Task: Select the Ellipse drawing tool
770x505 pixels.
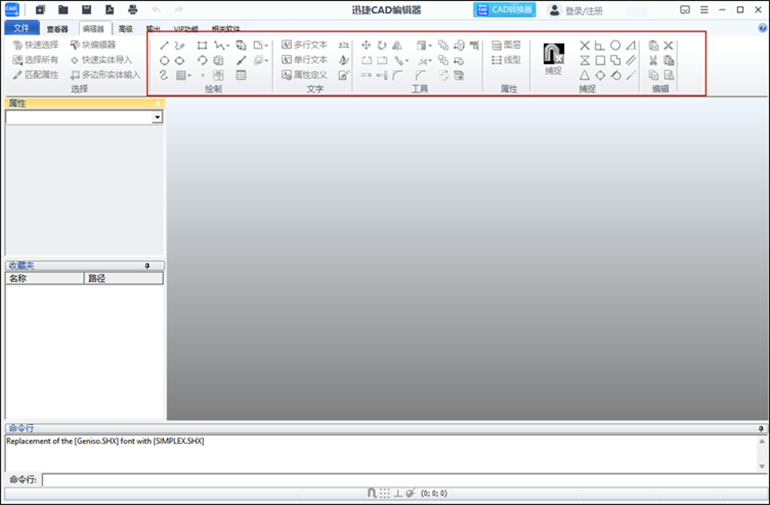Action: [180, 60]
